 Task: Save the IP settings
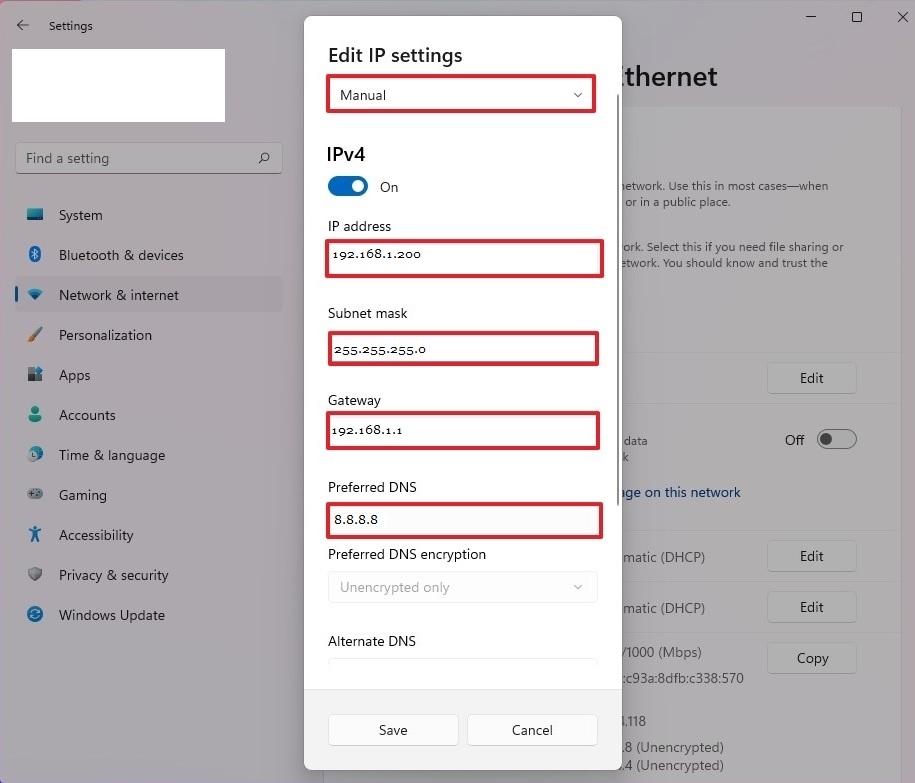pos(393,730)
